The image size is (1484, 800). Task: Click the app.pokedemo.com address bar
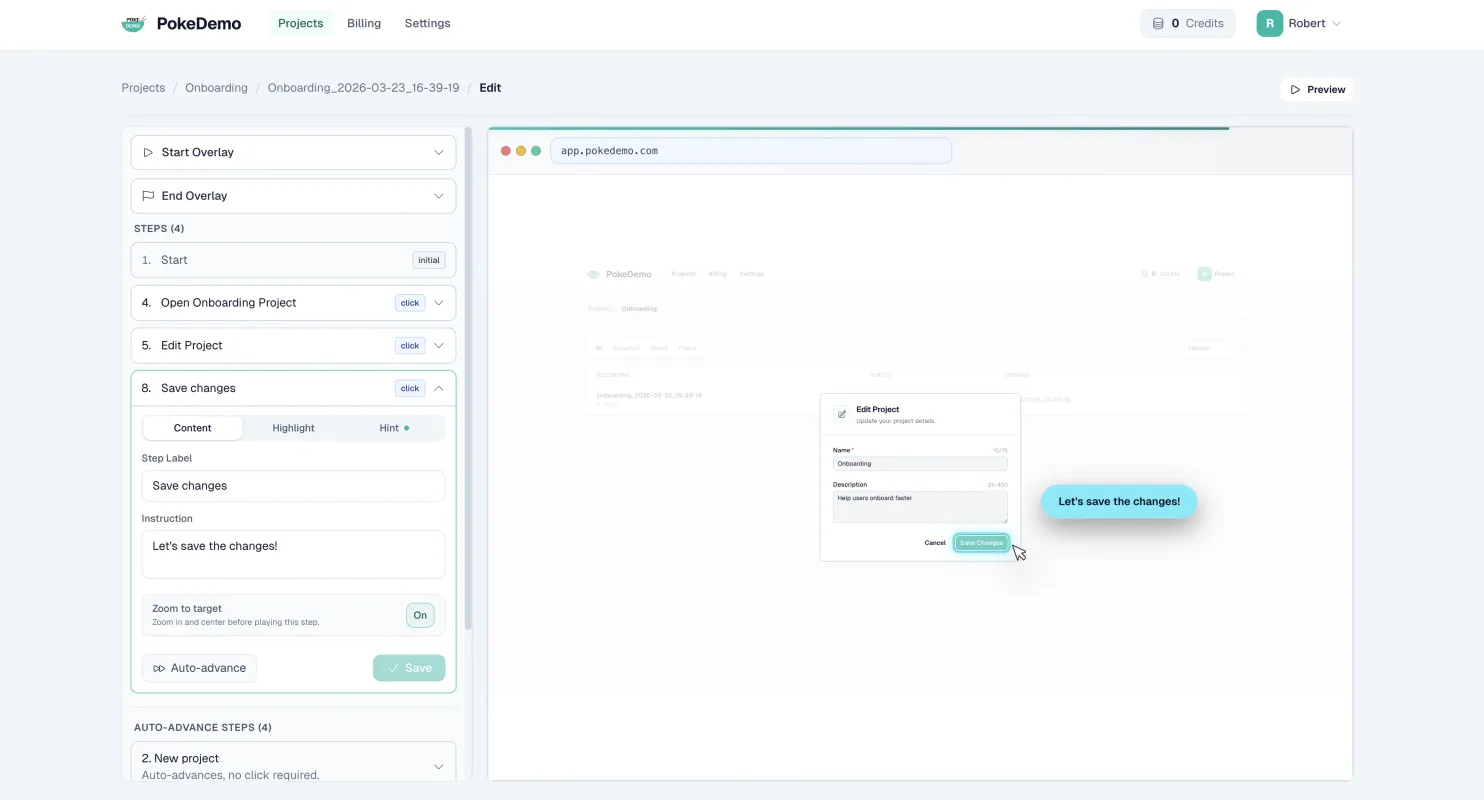point(751,151)
